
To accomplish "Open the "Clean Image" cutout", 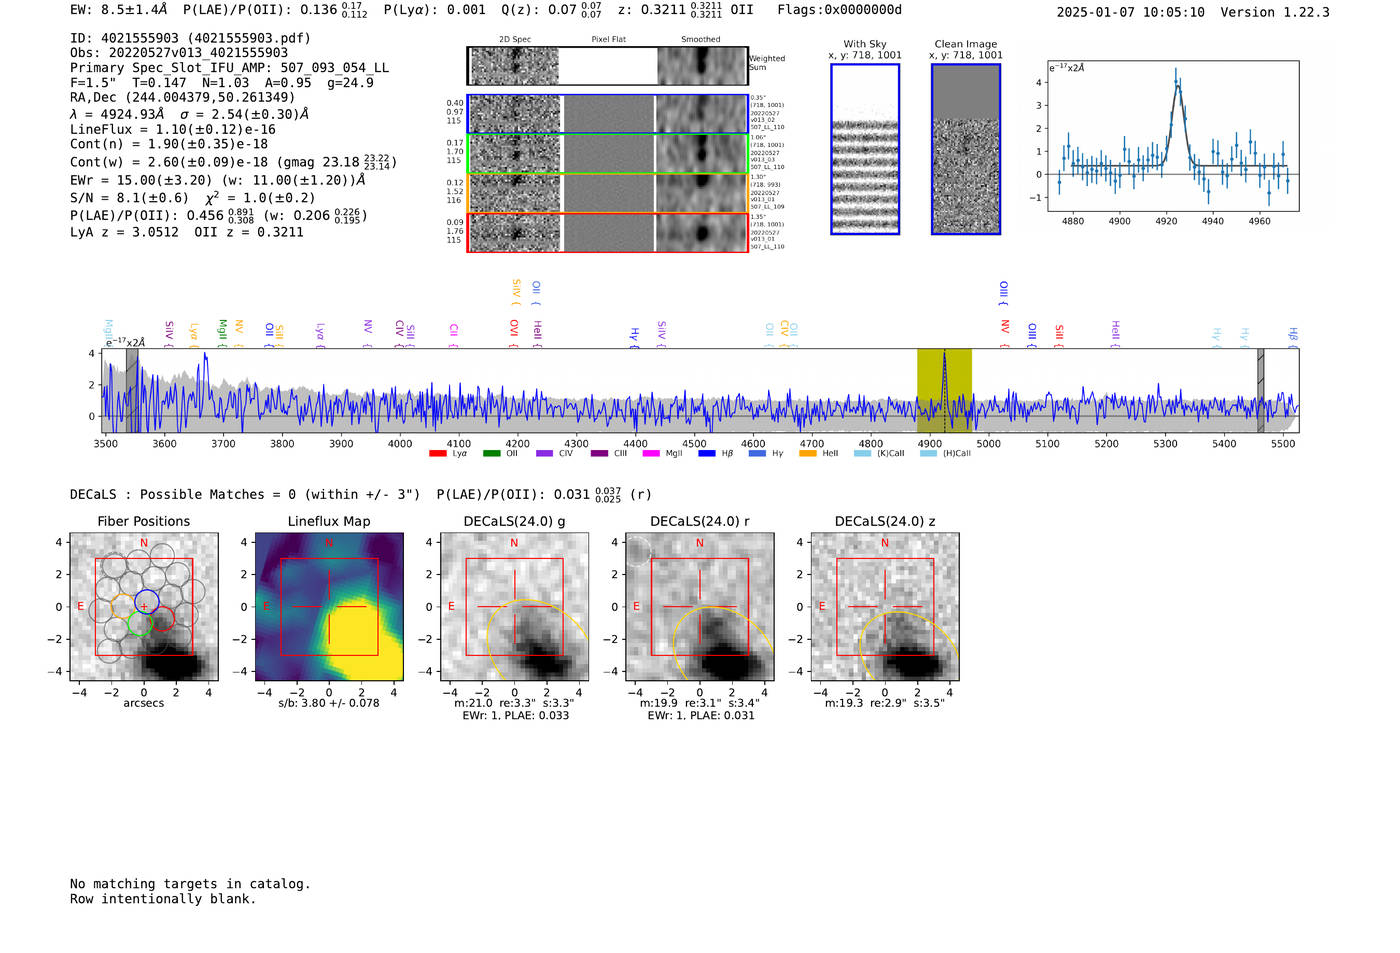I will click(x=966, y=149).
